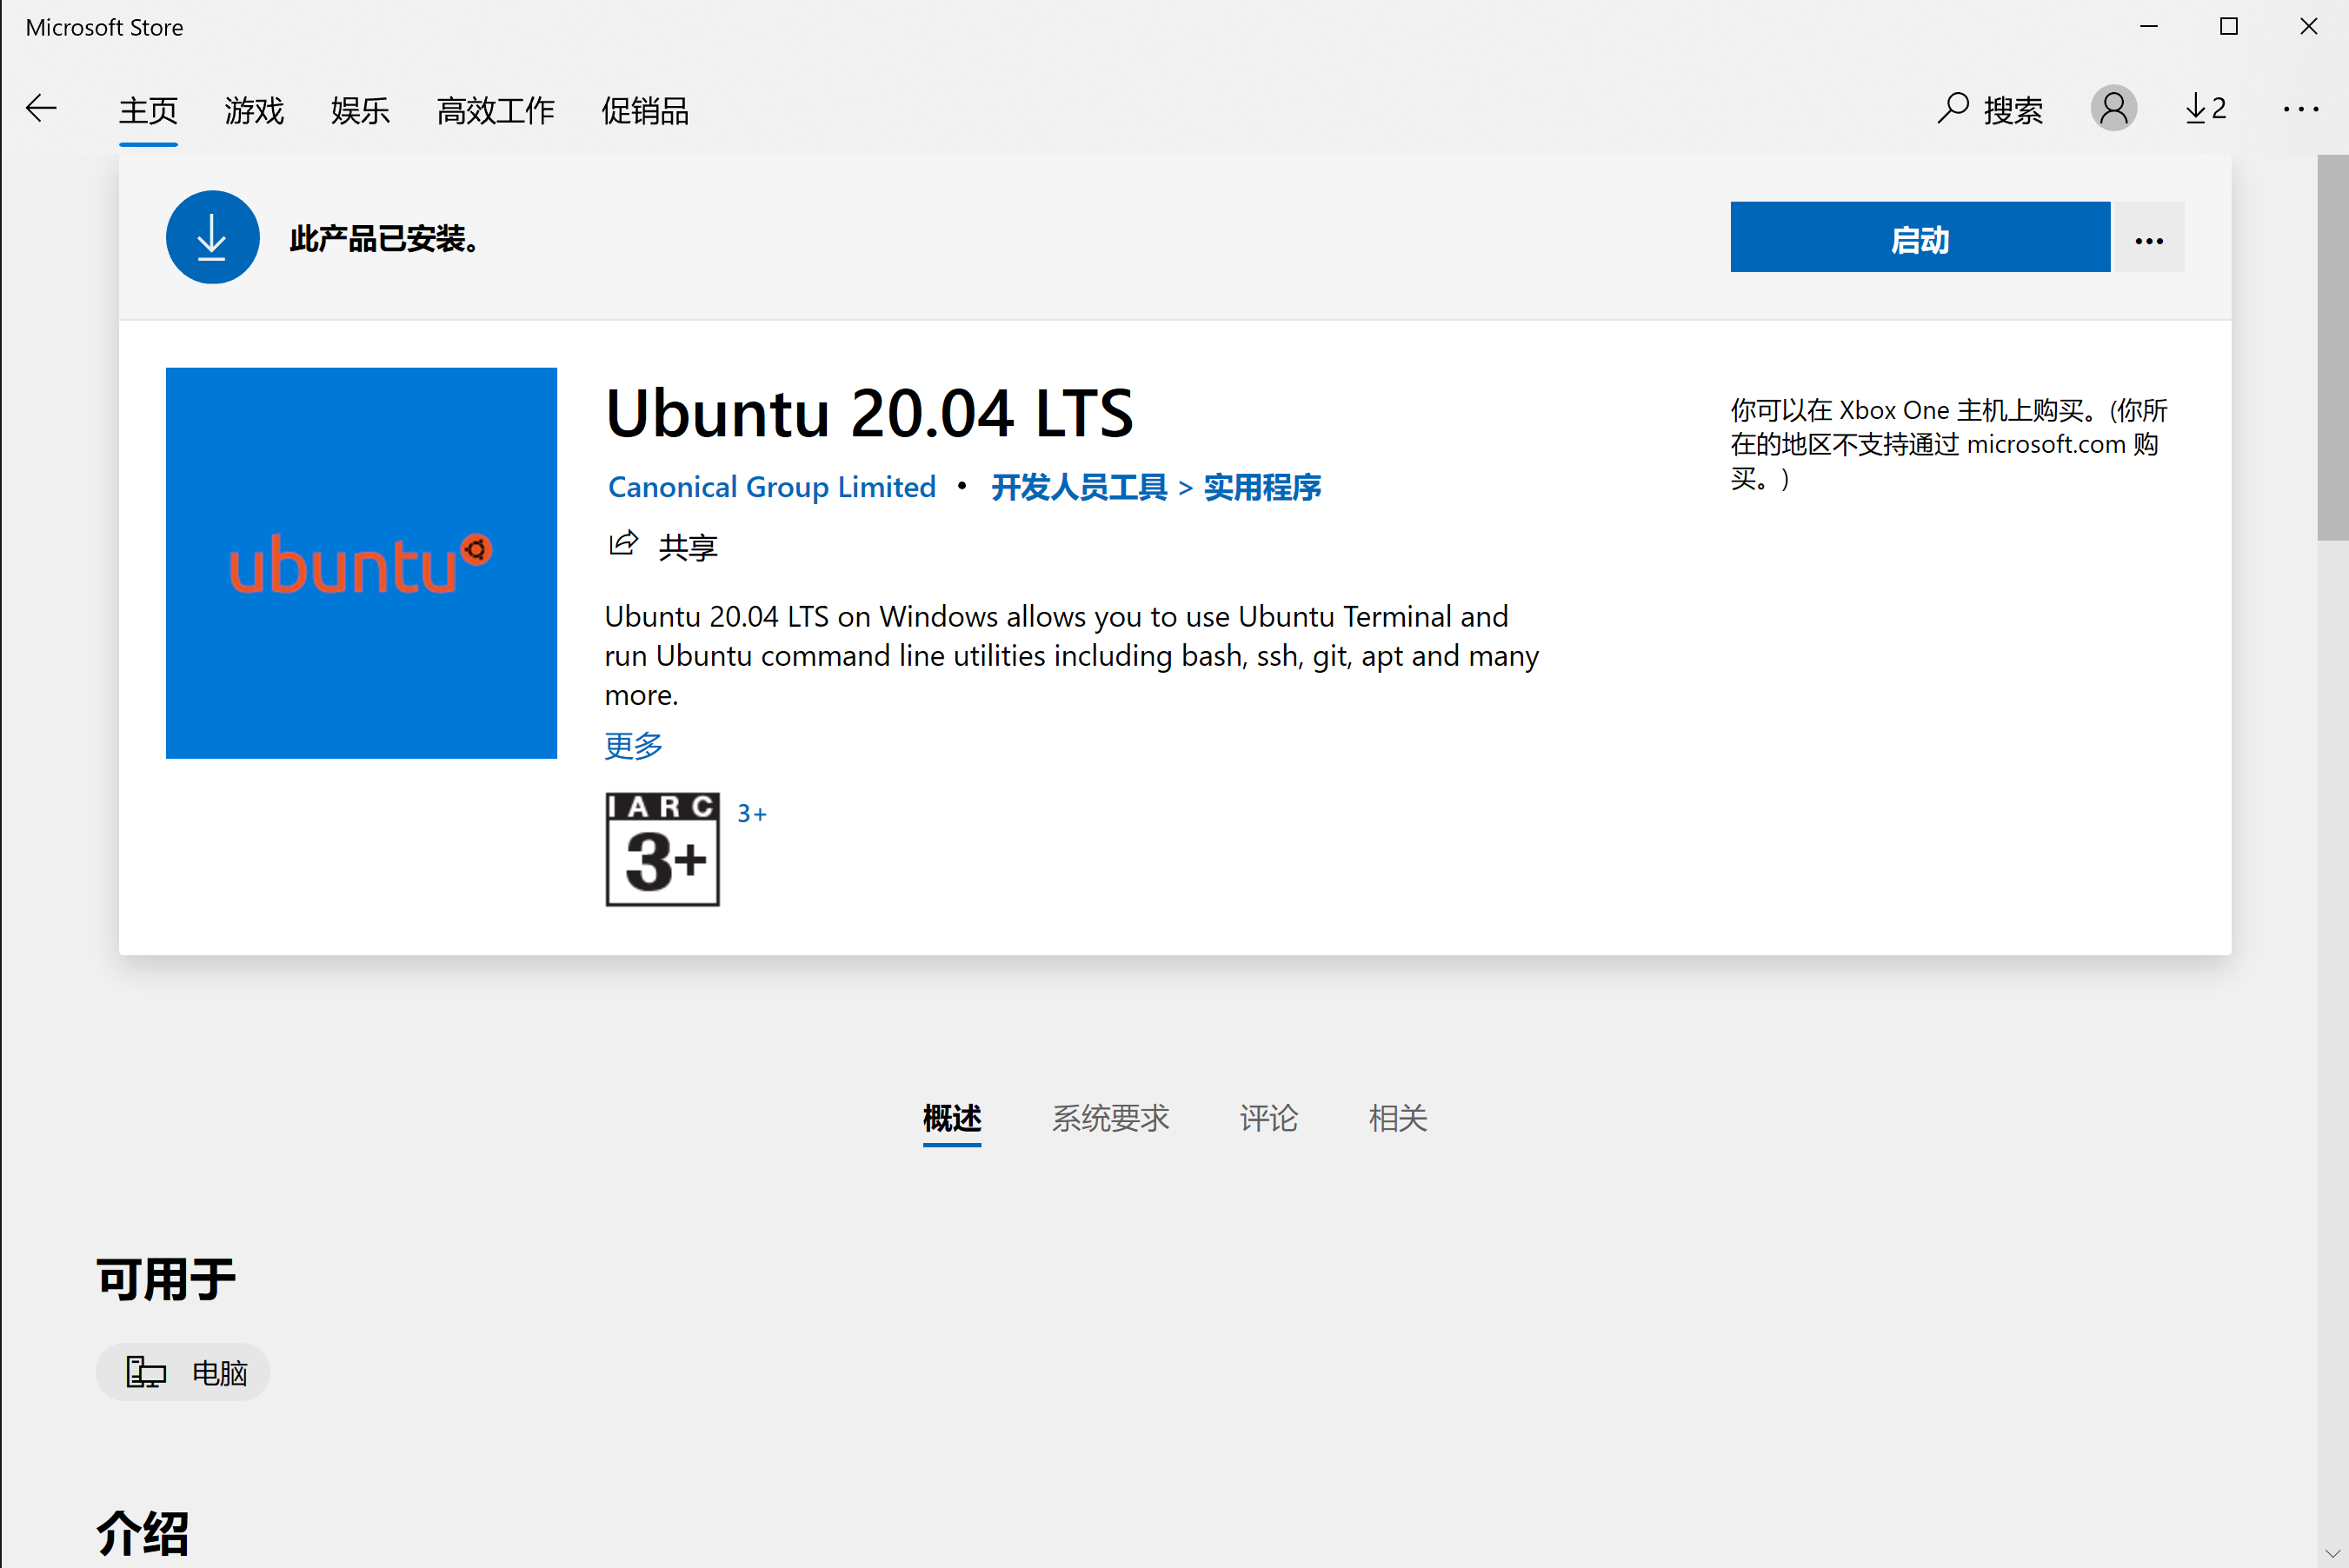Click the 电脑 availability button
The height and width of the screenshot is (1568, 2349).
point(182,1371)
